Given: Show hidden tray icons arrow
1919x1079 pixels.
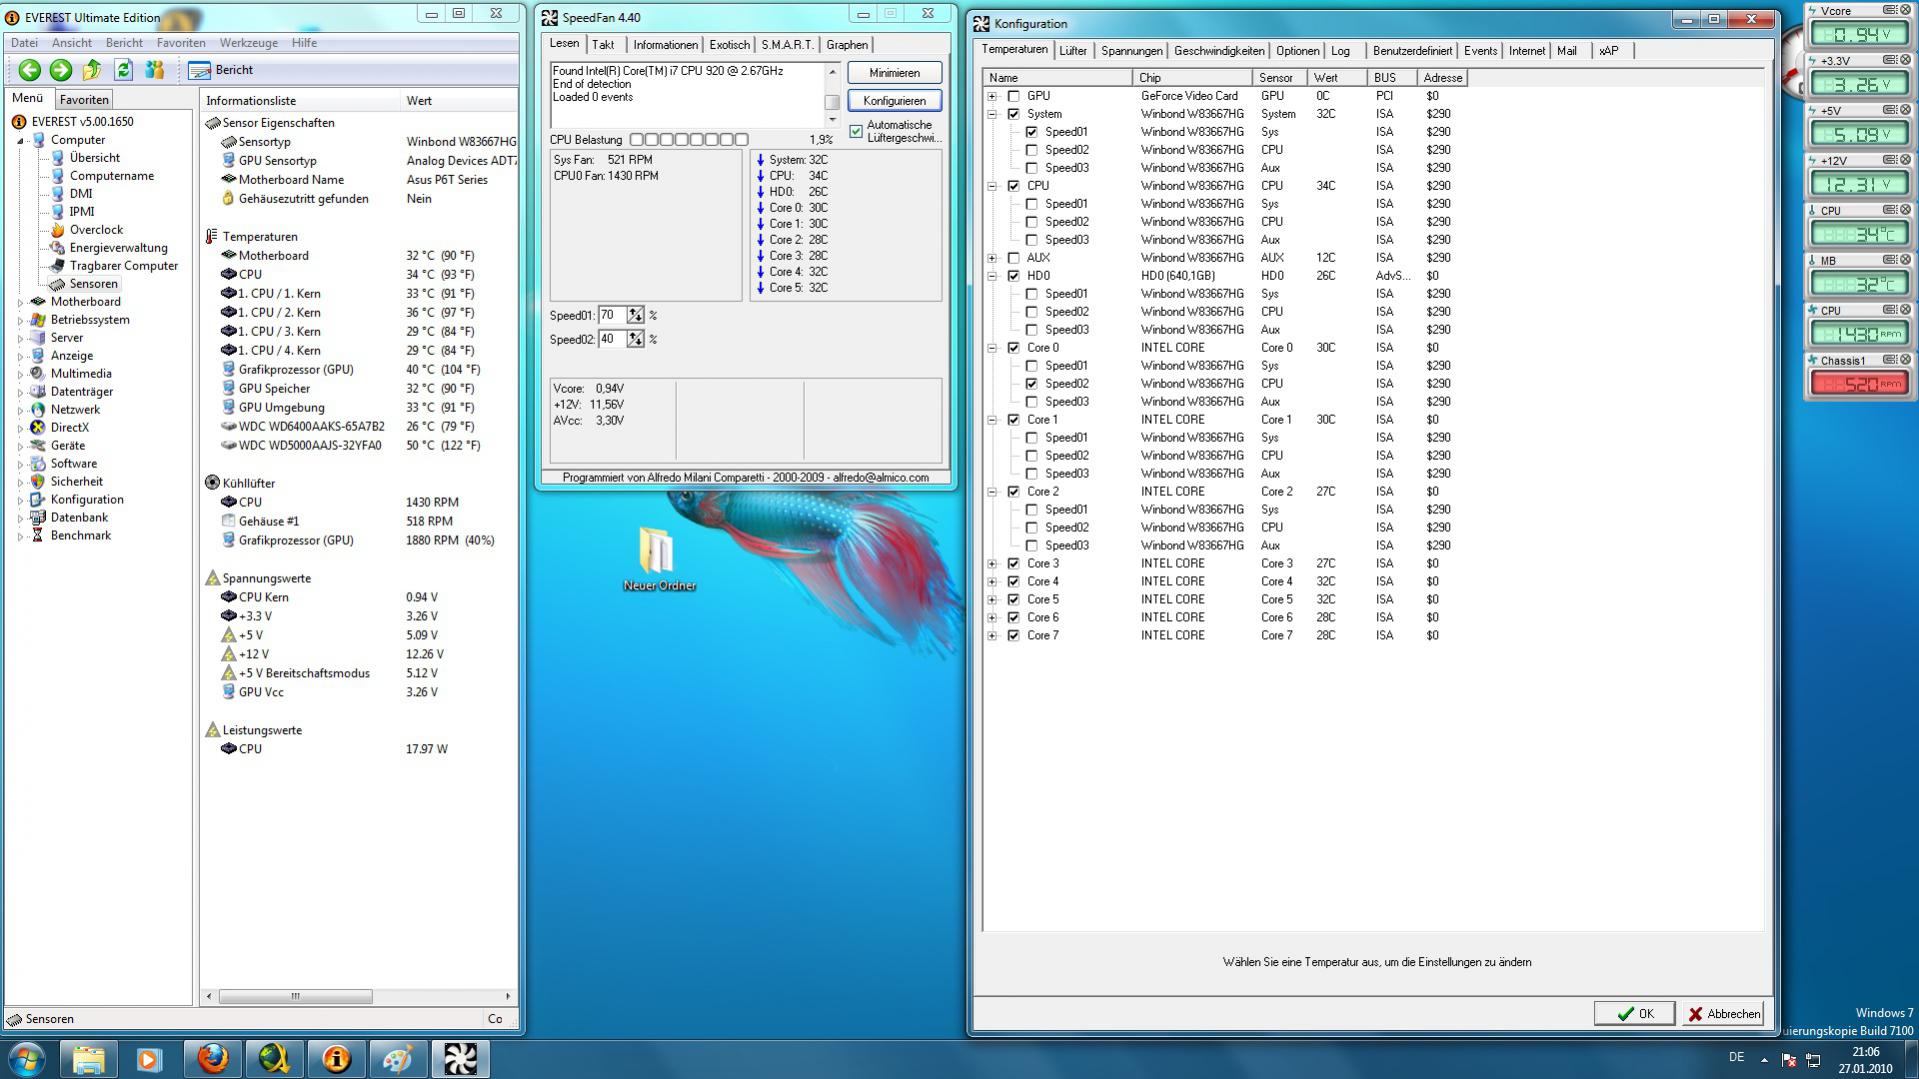Looking at the screenshot, I should pyautogui.click(x=1764, y=1059).
